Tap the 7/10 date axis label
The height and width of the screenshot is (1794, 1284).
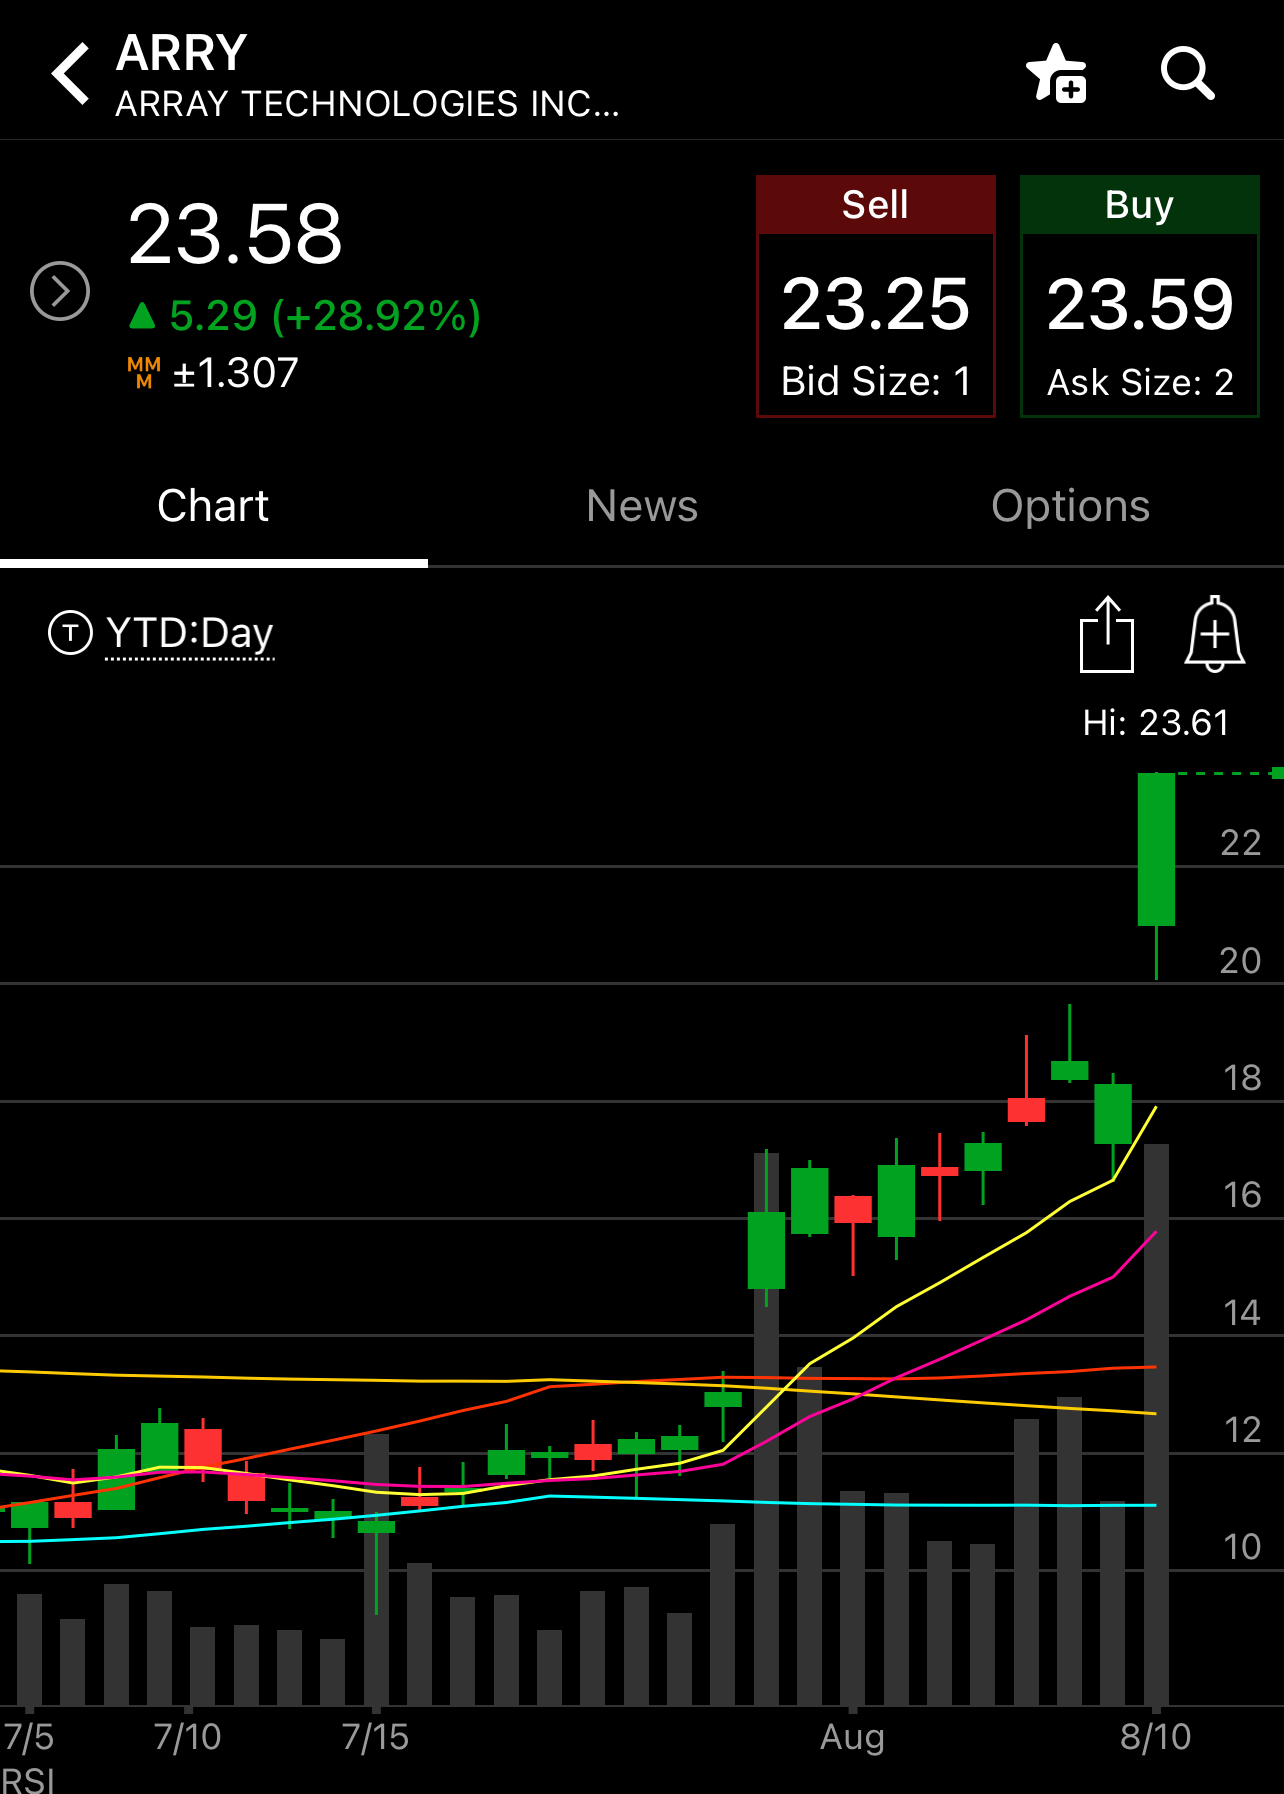click(x=187, y=1737)
